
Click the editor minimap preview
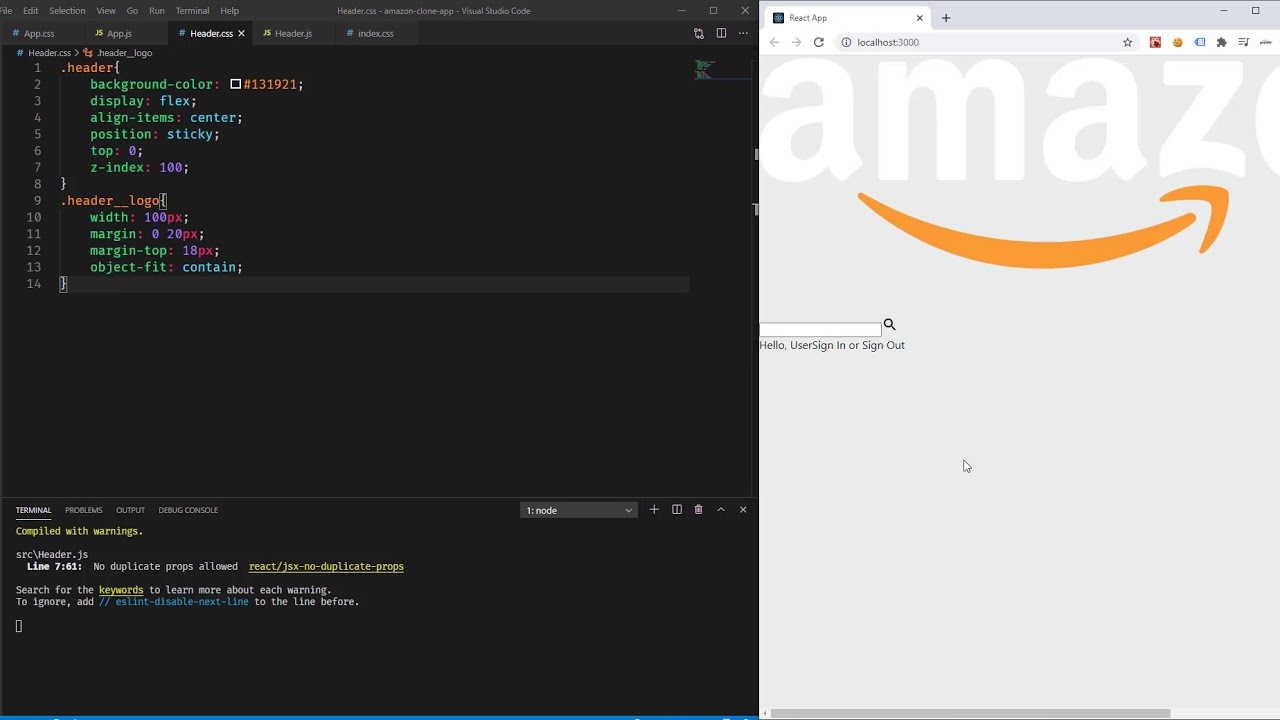point(705,70)
